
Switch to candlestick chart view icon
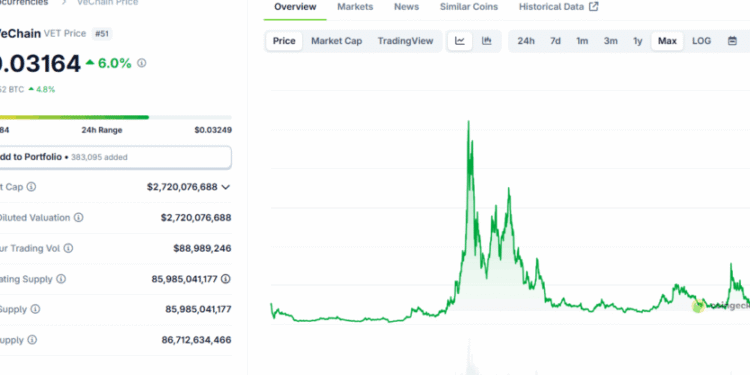(x=486, y=41)
